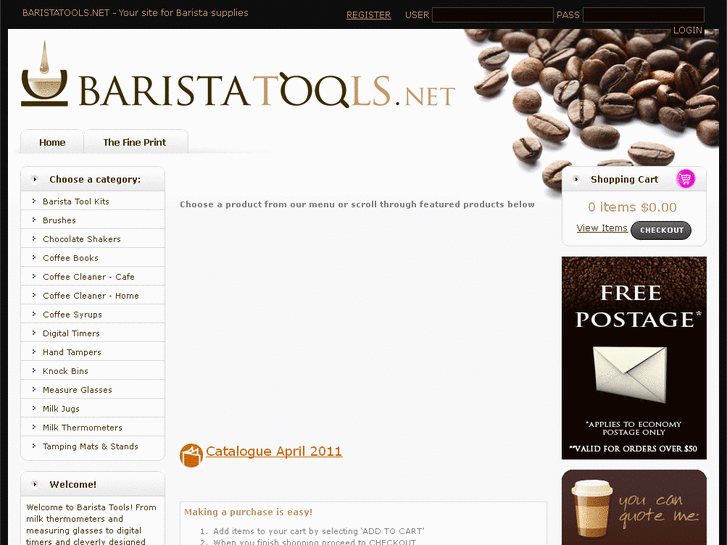Focus the PASS input field
The image size is (727, 545).
[644, 15]
